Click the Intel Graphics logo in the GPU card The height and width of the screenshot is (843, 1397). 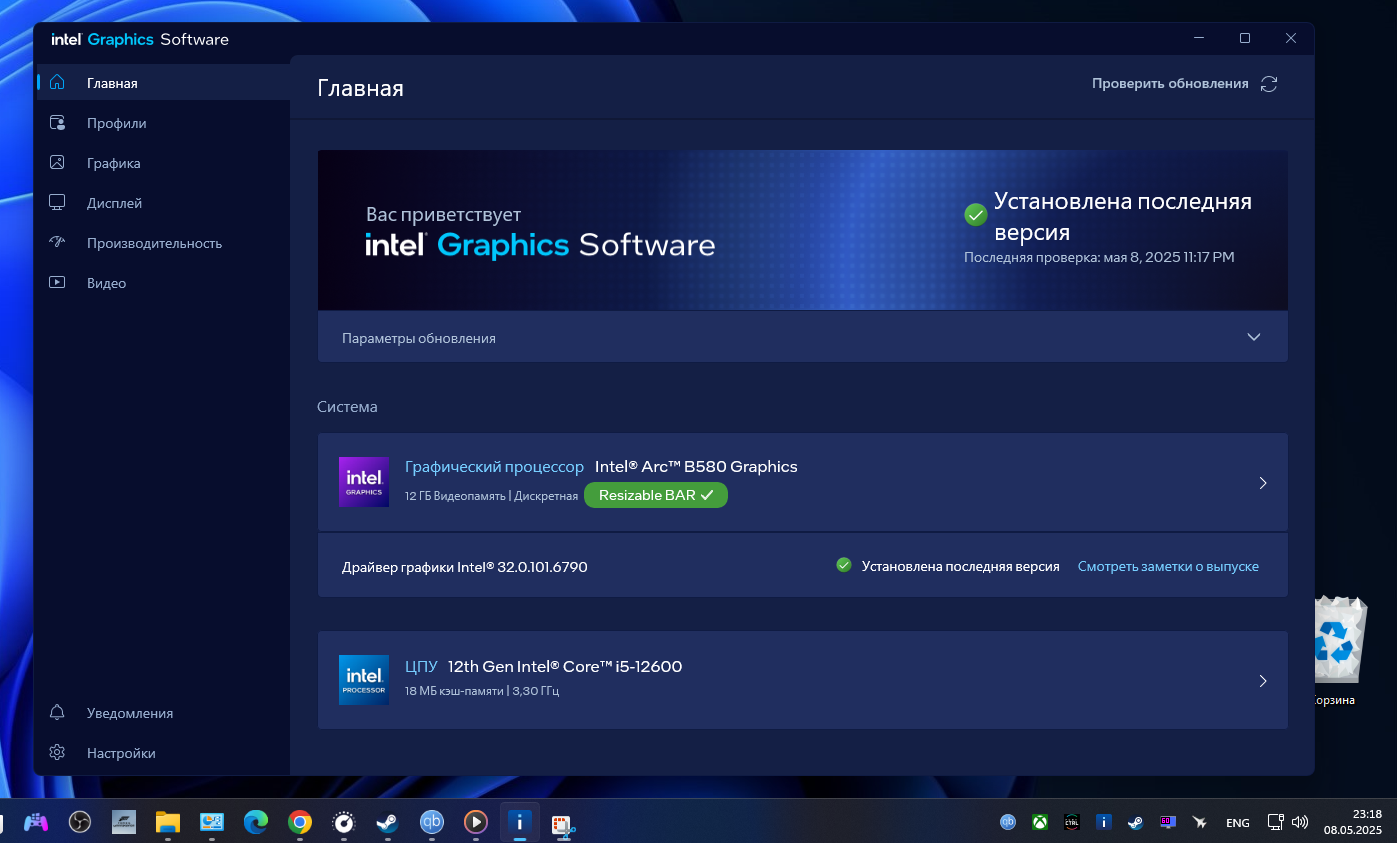pos(364,482)
